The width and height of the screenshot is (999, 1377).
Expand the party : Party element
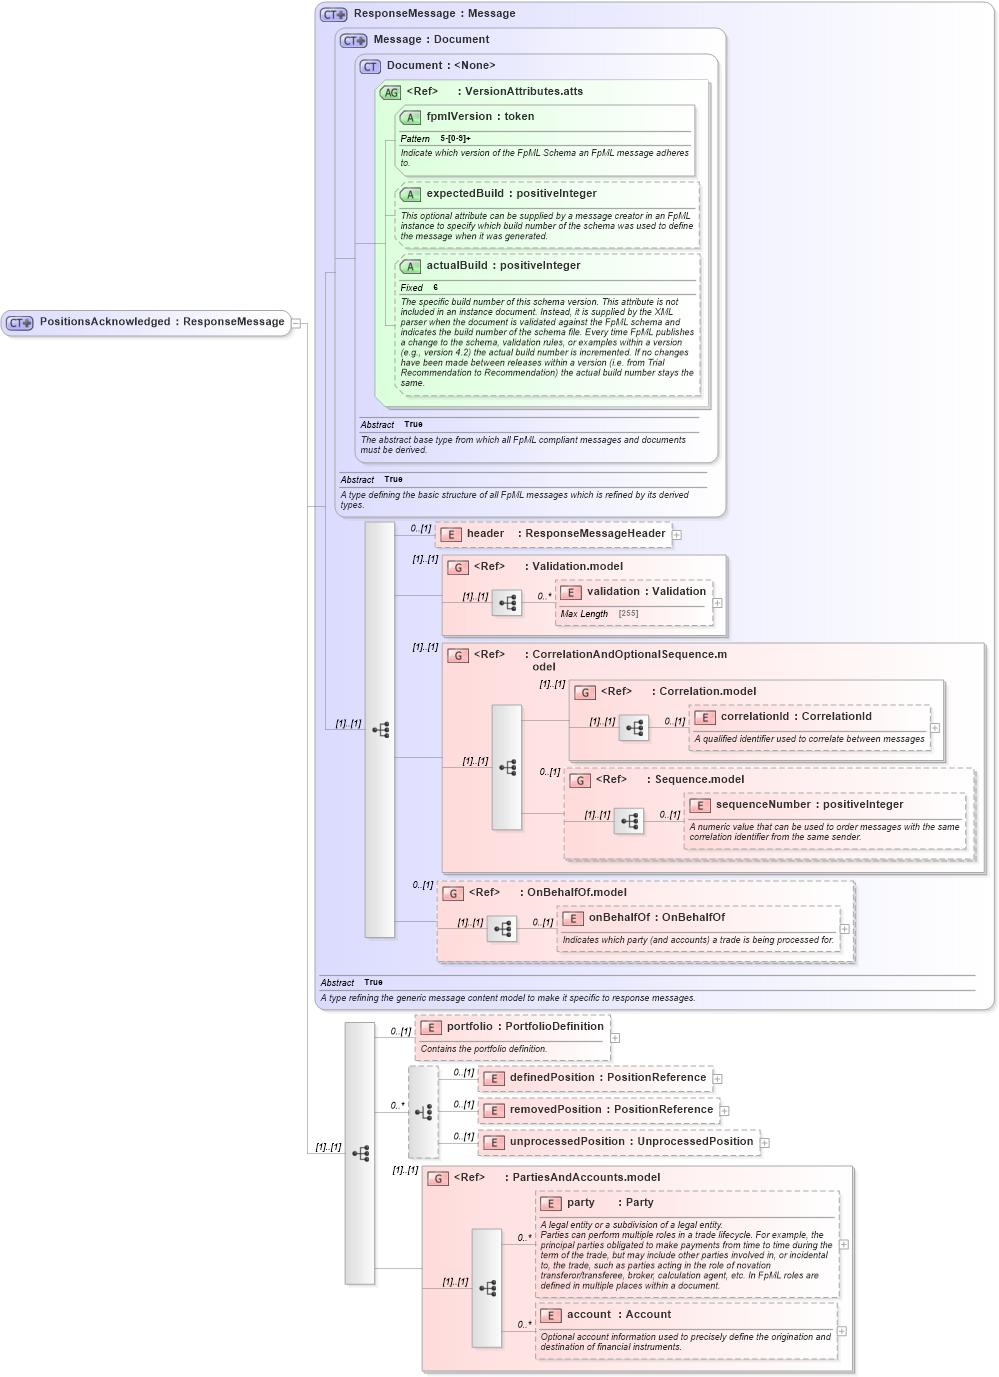click(x=844, y=1245)
